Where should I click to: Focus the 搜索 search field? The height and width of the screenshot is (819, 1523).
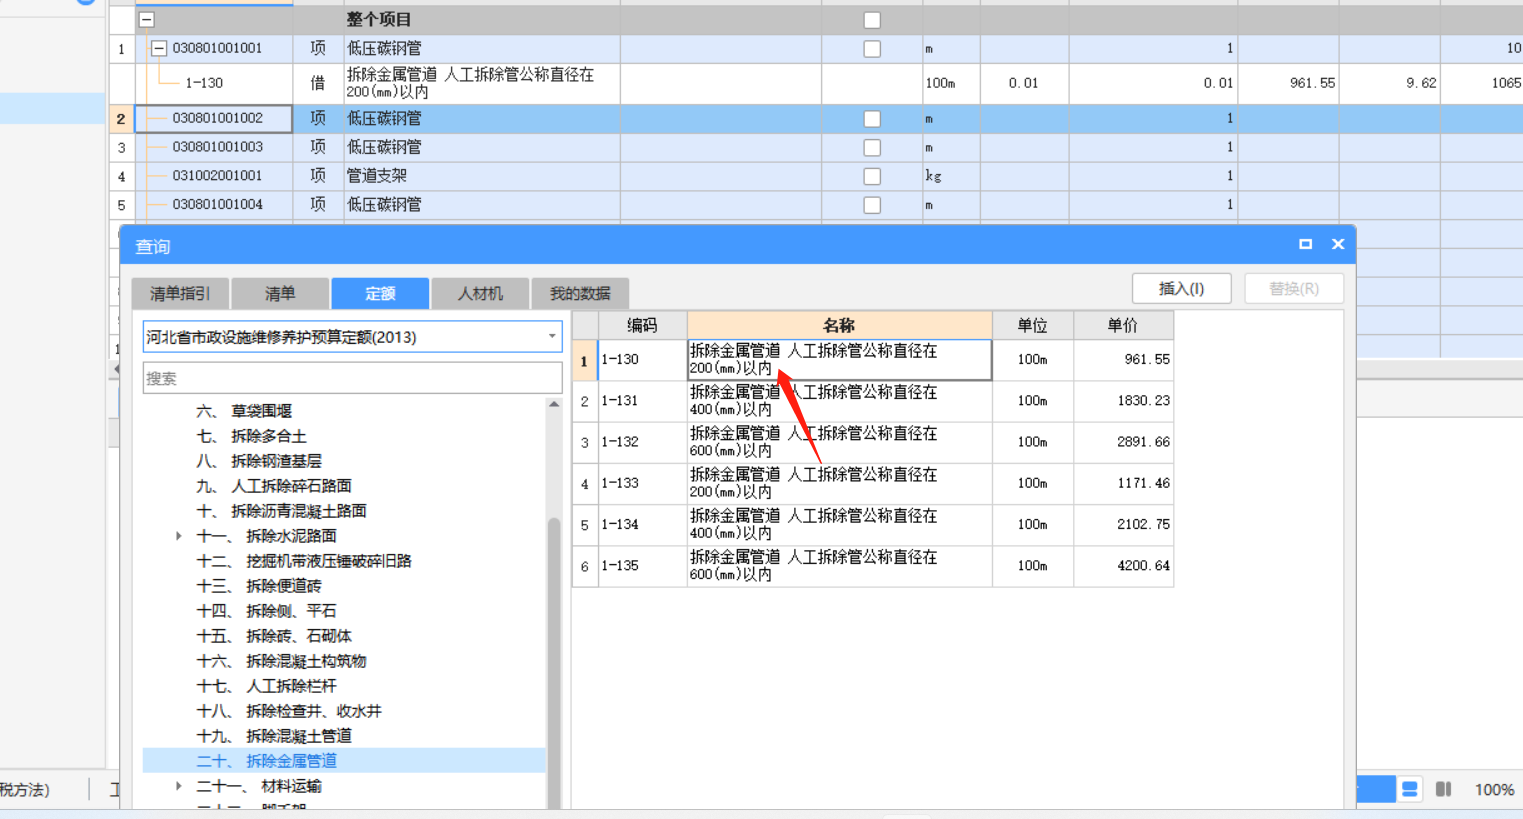pyautogui.click(x=352, y=378)
